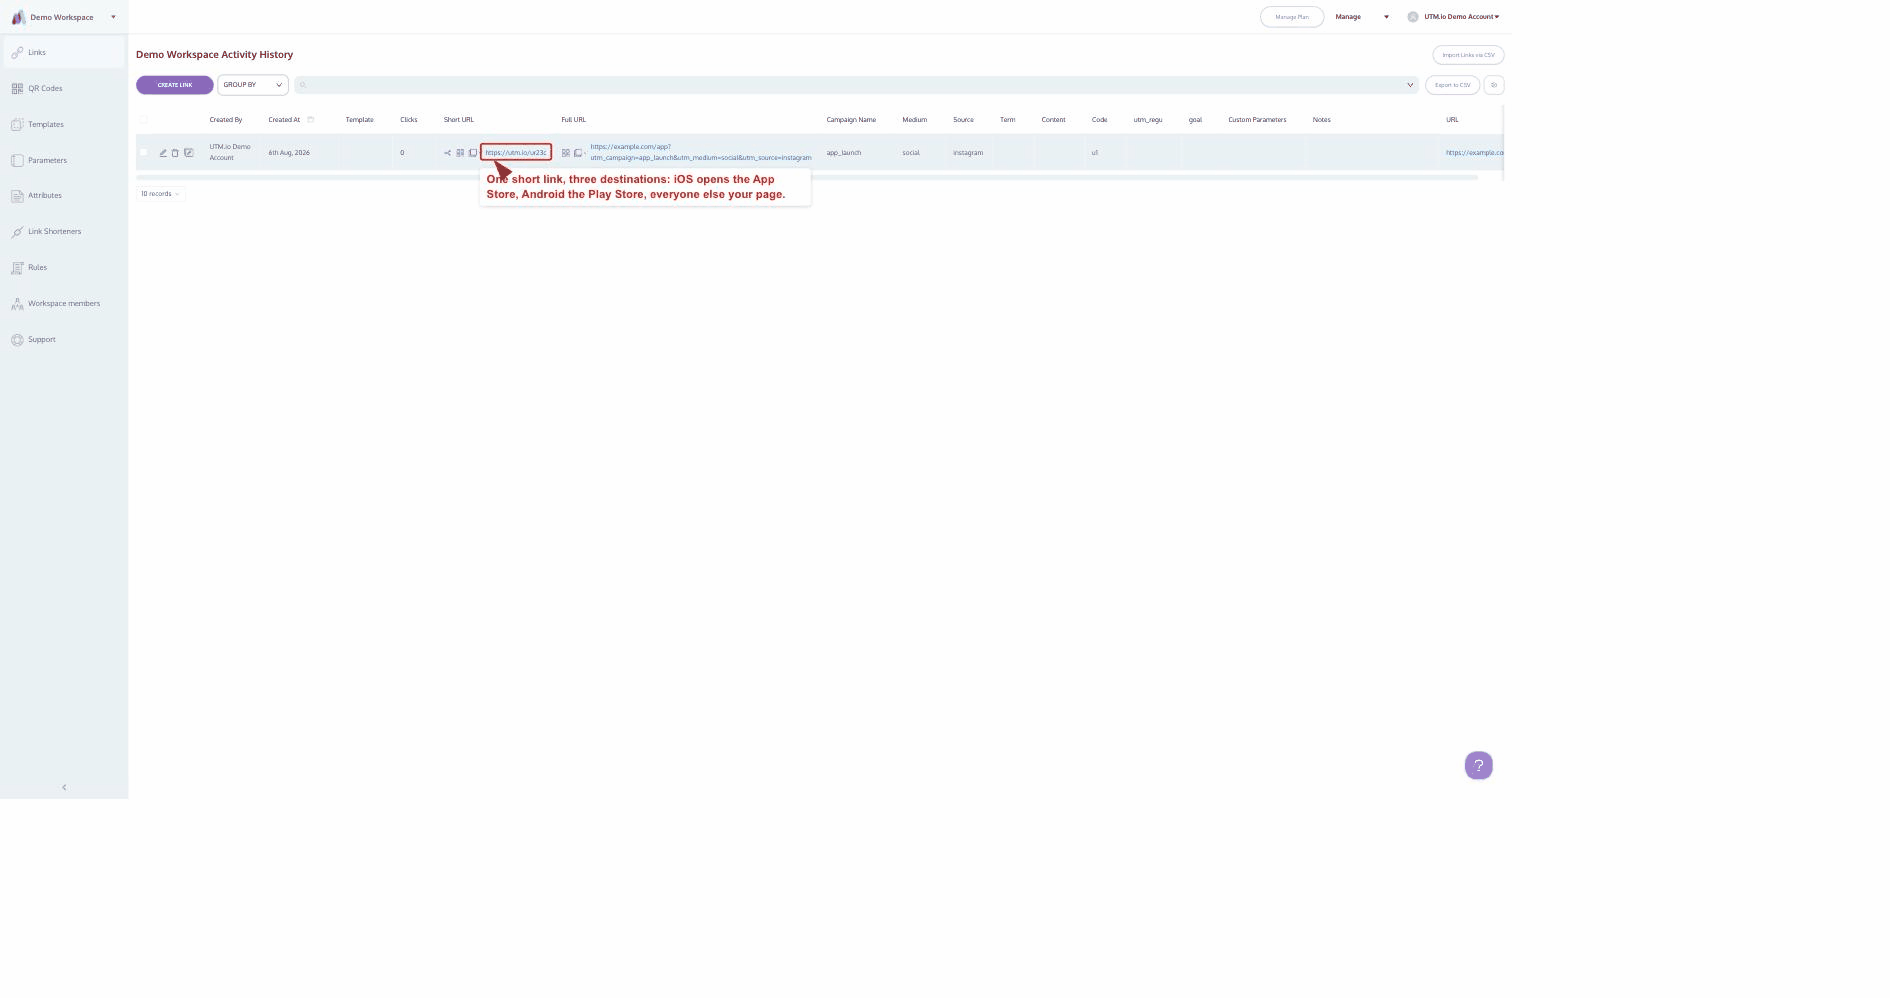
Task: Open QR Codes in the sidebar
Action: click(64, 88)
